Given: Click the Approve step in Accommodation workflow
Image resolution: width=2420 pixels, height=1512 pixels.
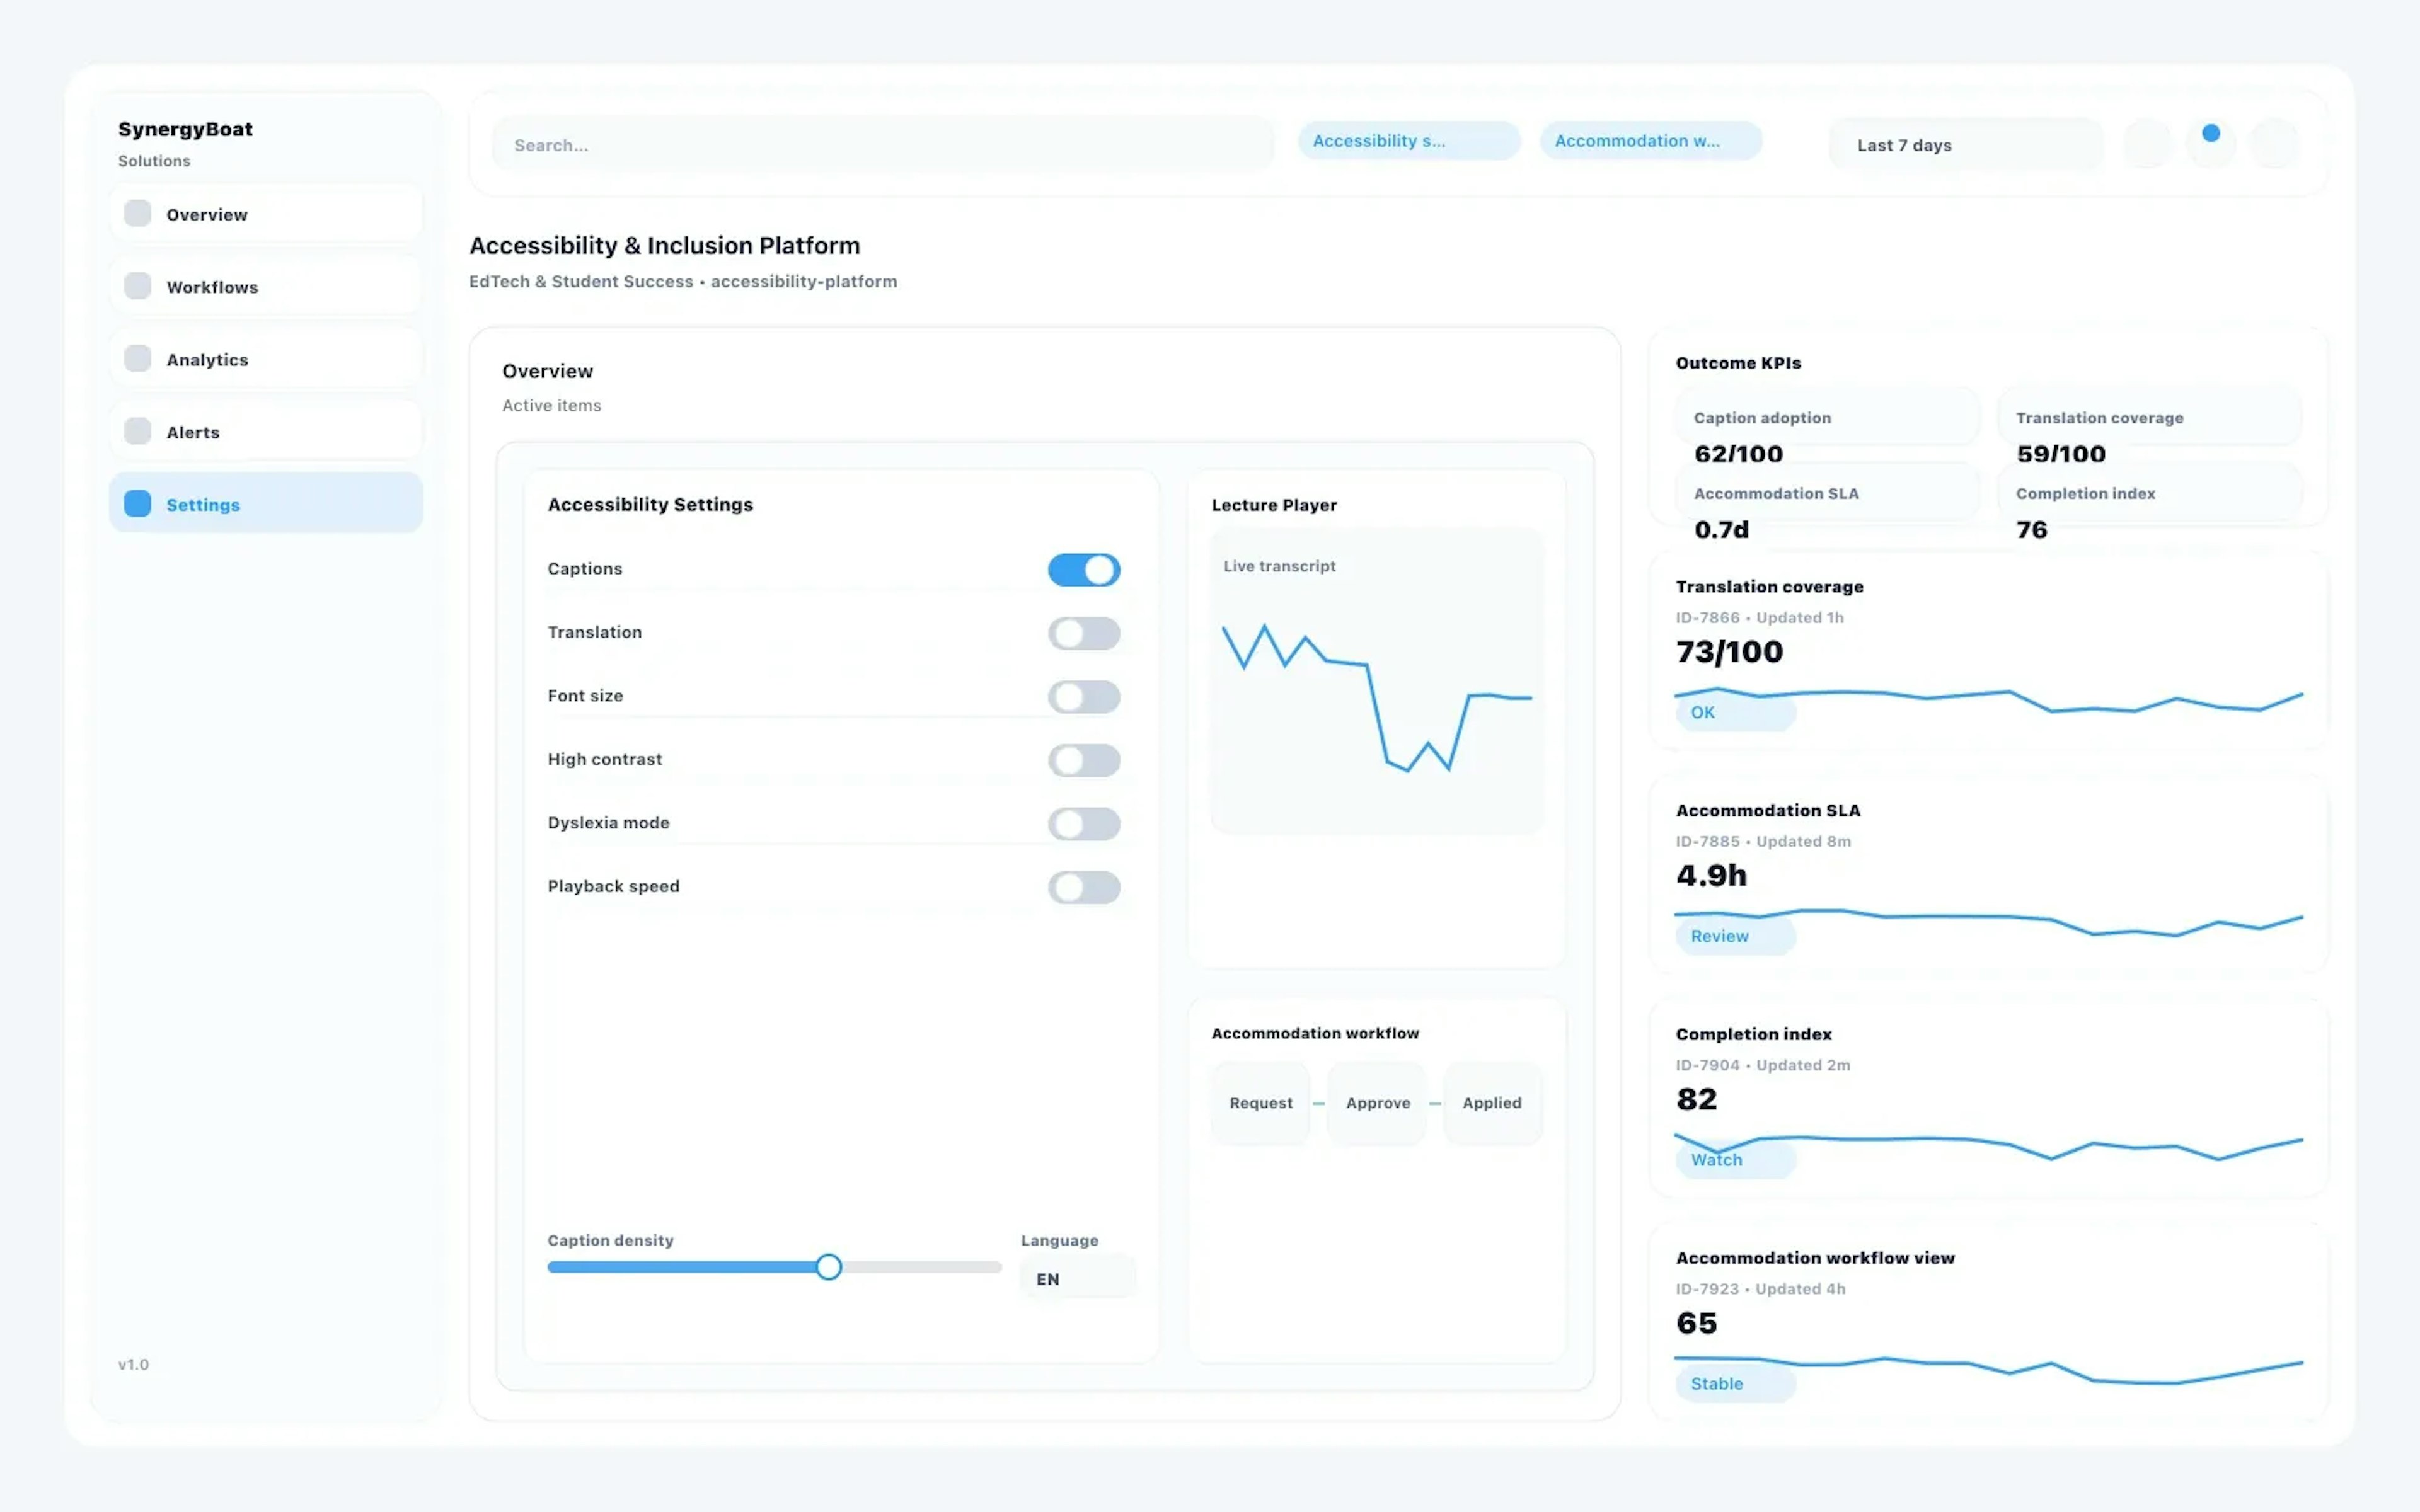Looking at the screenshot, I should (1377, 1102).
